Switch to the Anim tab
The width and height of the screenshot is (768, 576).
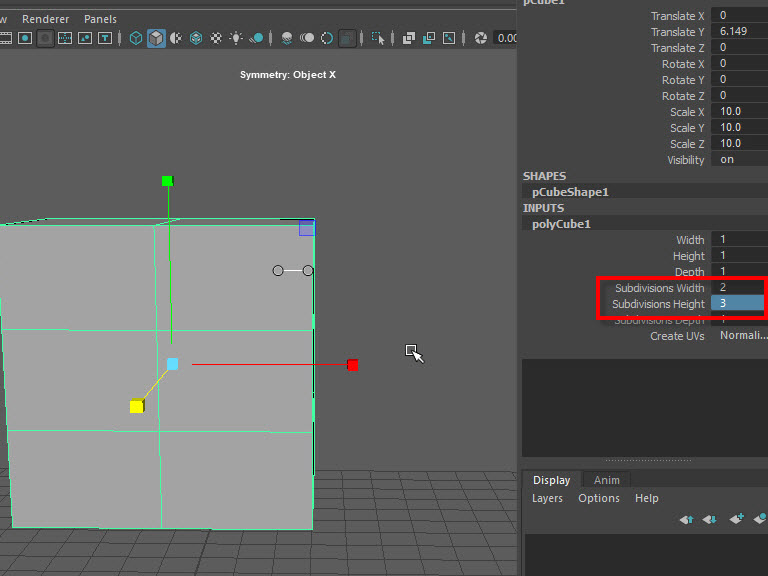click(607, 480)
